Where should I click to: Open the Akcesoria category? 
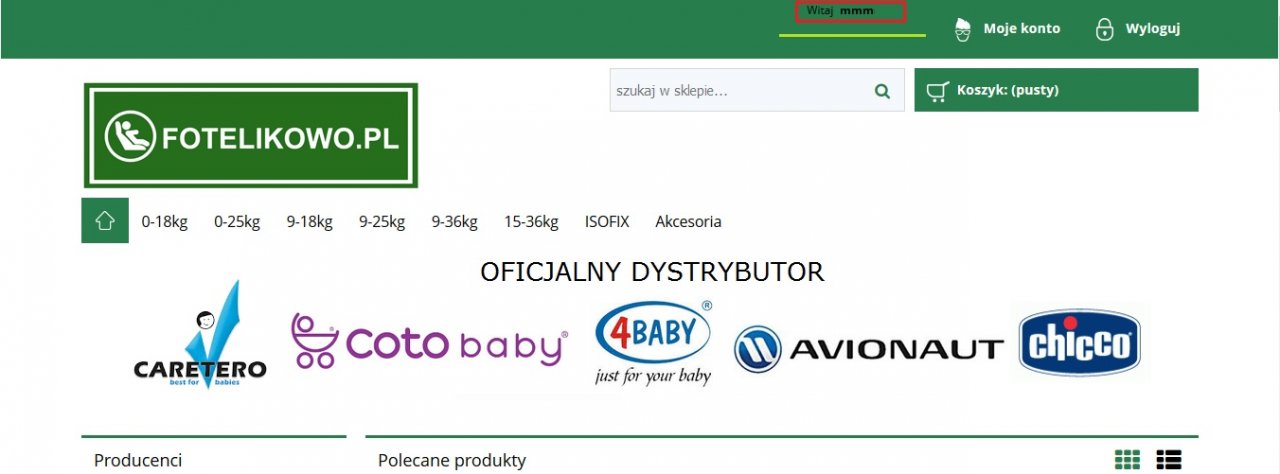pos(688,222)
